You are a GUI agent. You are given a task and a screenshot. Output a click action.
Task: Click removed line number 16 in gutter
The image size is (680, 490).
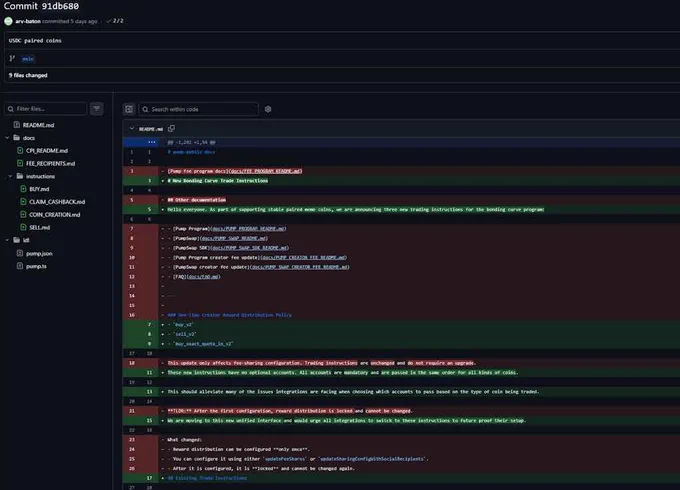132,315
